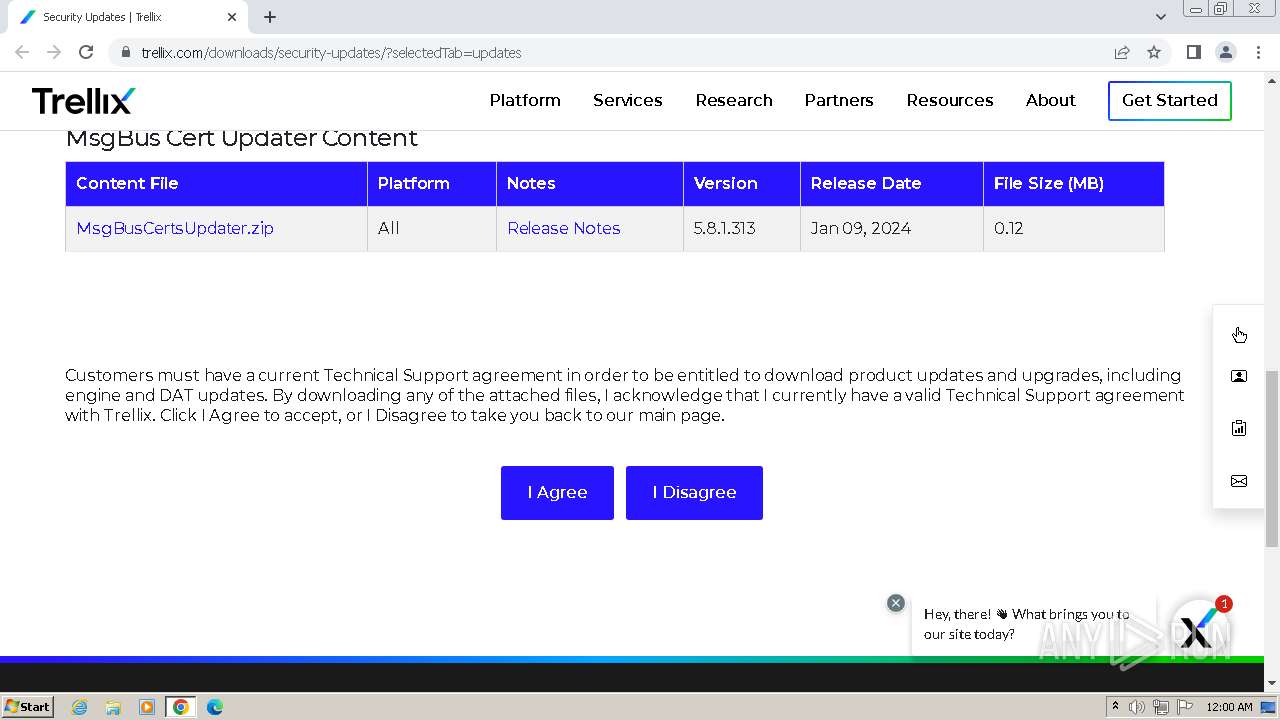
Task: Click the Version column header
Action: pos(742,184)
